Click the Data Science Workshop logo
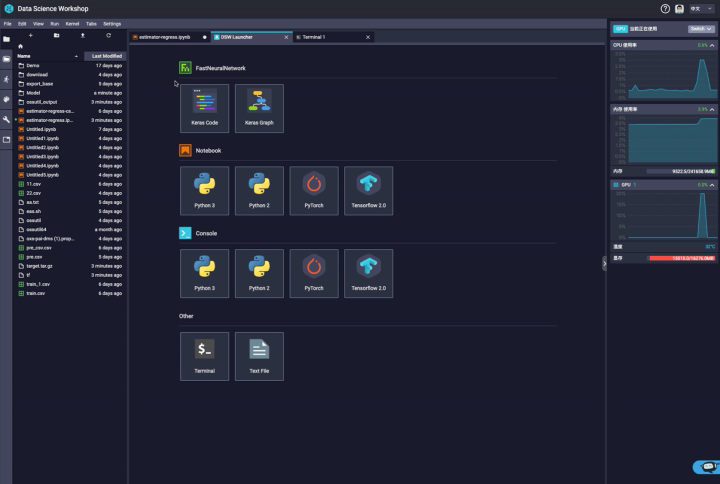 click(x=9, y=9)
